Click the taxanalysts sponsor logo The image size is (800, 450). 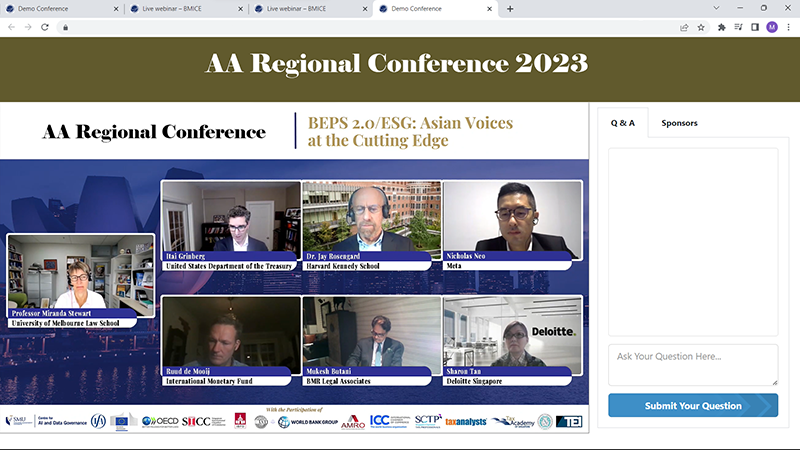[466, 422]
